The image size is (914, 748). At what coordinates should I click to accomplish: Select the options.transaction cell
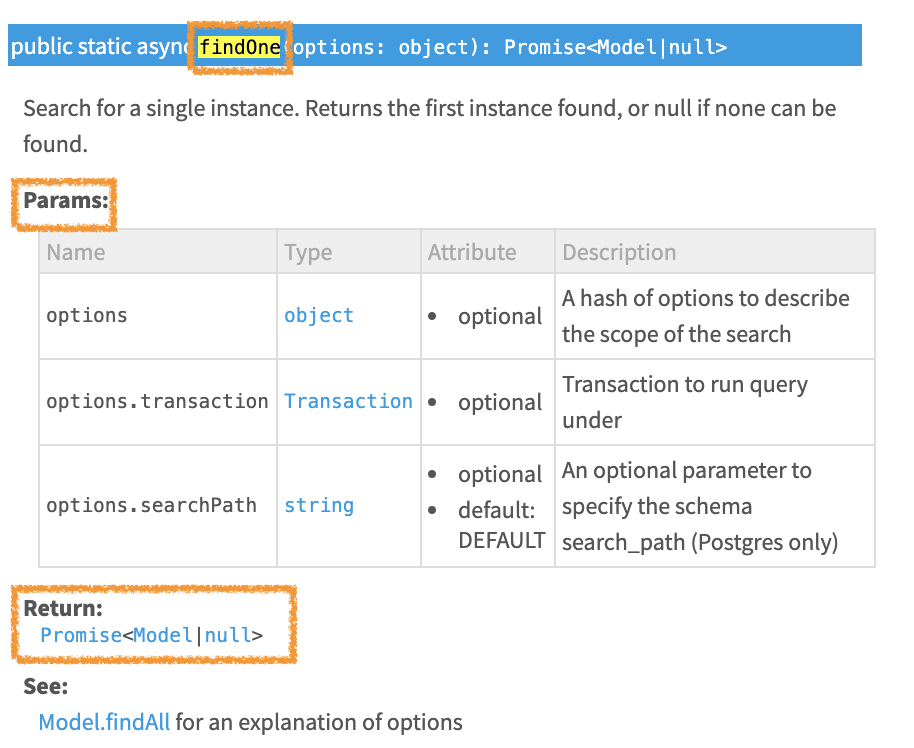pos(157,402)
